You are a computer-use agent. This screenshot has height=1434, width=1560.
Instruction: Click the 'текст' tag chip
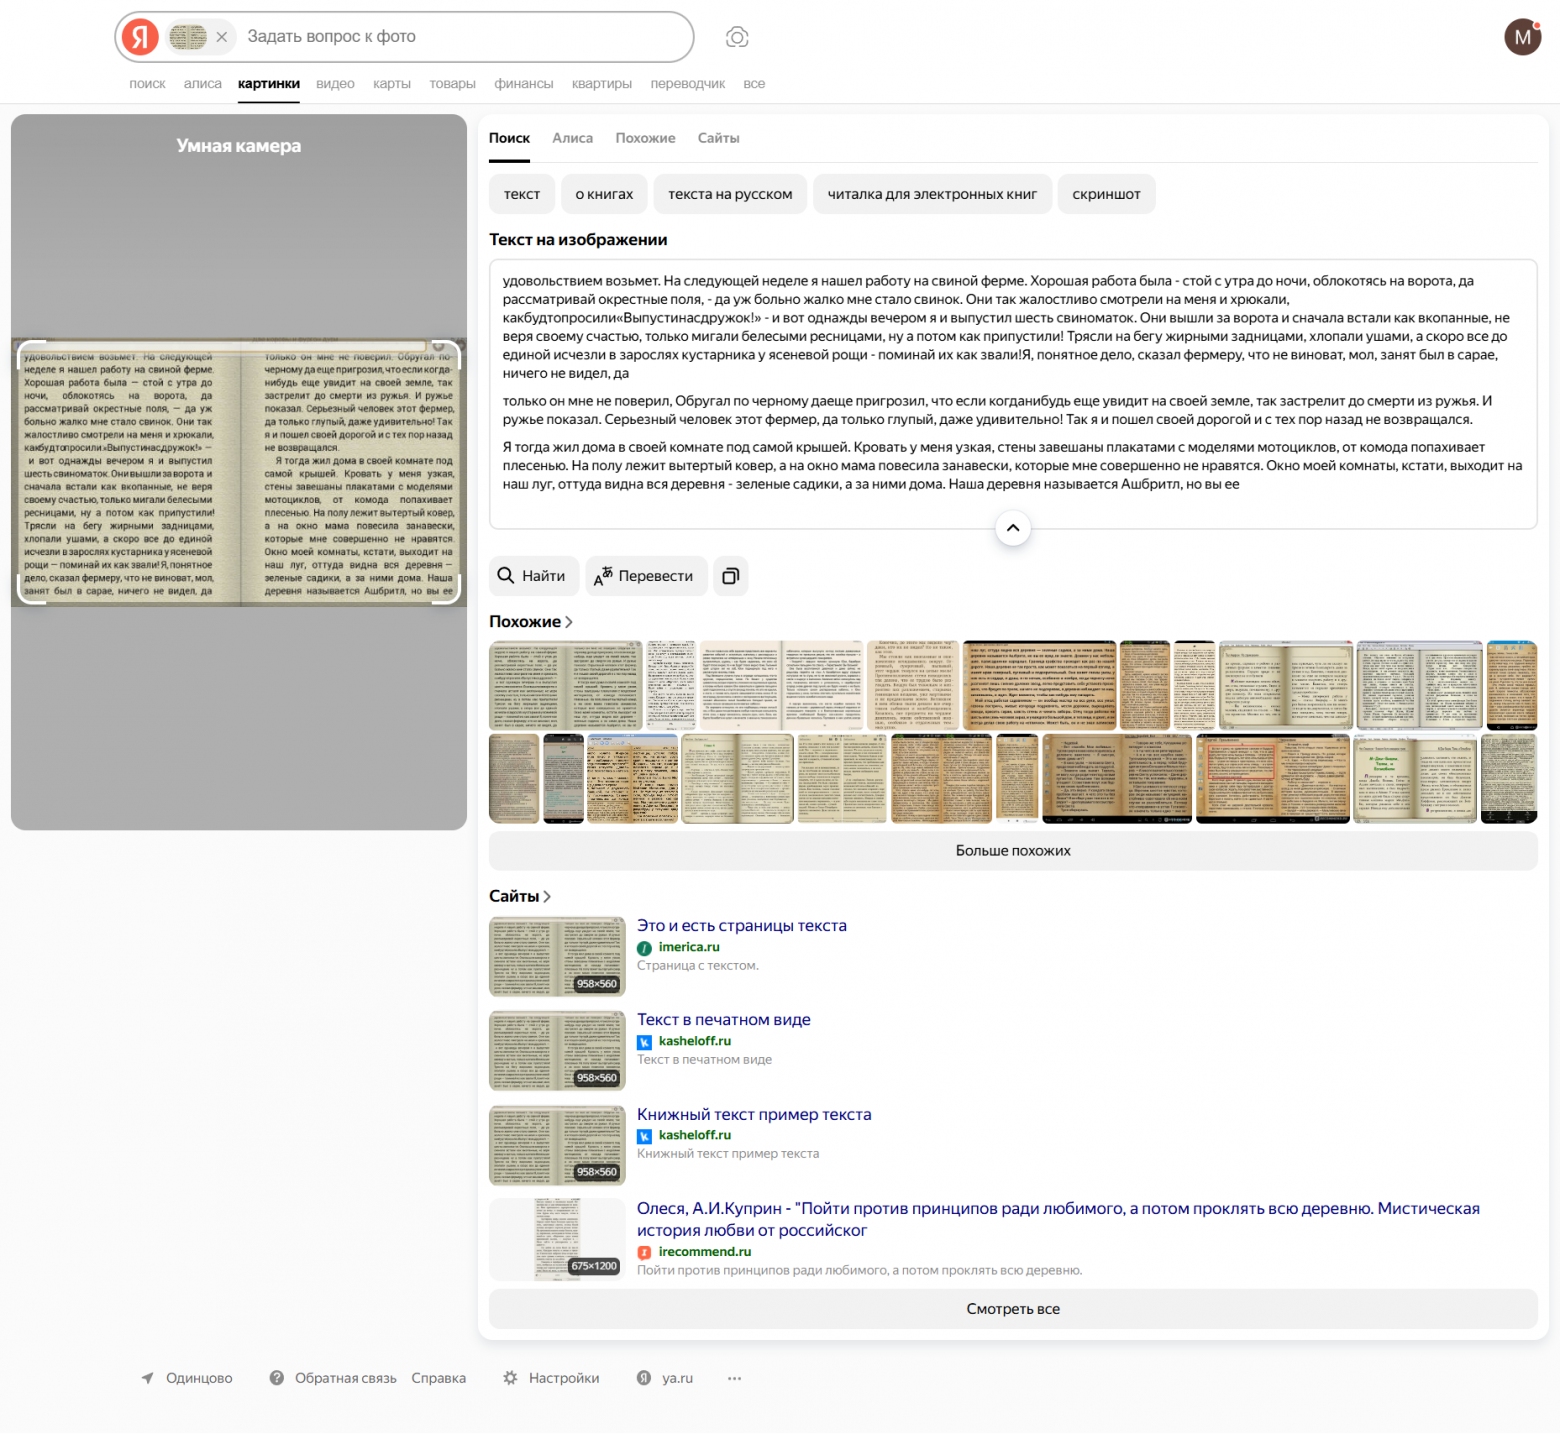click(x=522, y=194)
